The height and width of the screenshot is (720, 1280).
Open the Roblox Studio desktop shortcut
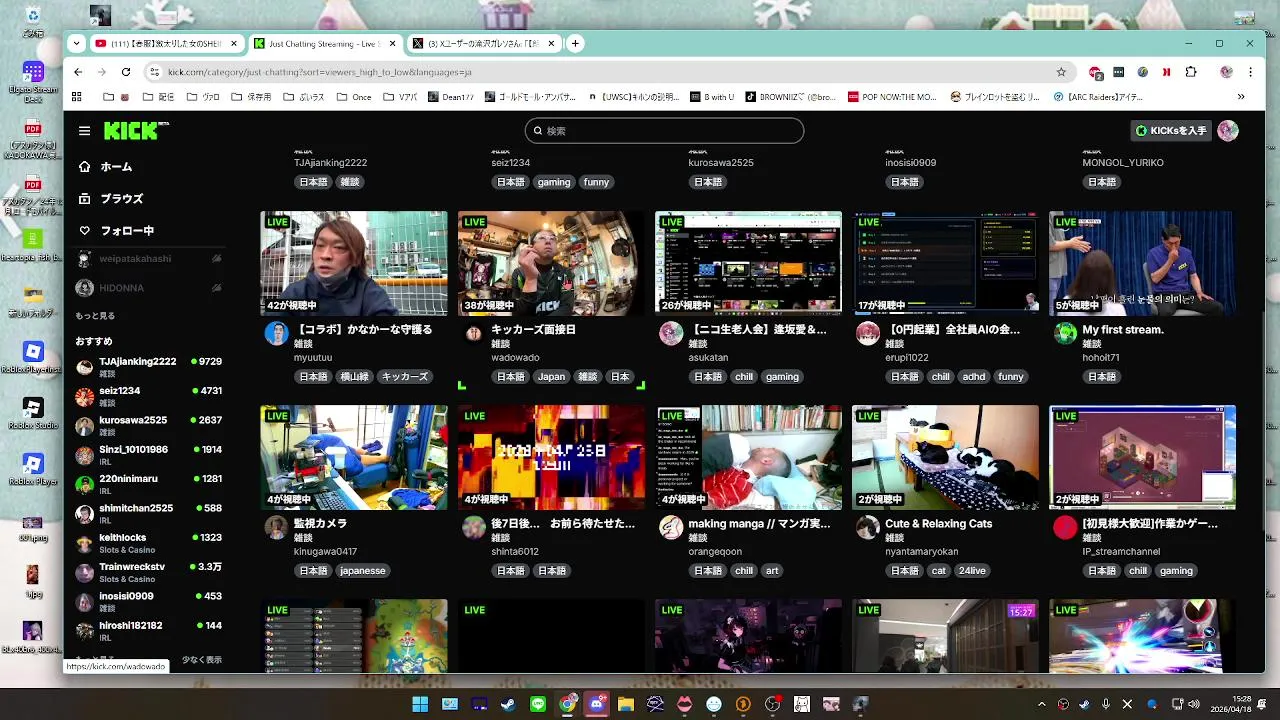coord(33,414)
